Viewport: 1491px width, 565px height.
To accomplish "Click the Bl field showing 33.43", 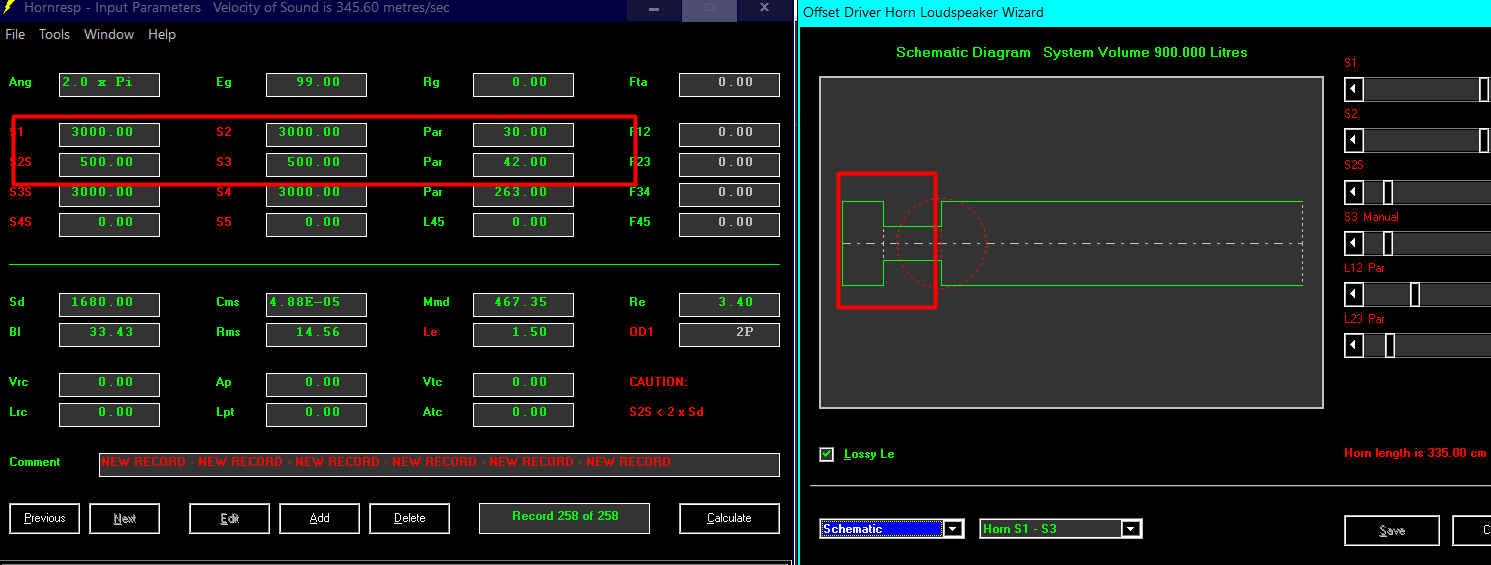I will click(x=109, y=334).
